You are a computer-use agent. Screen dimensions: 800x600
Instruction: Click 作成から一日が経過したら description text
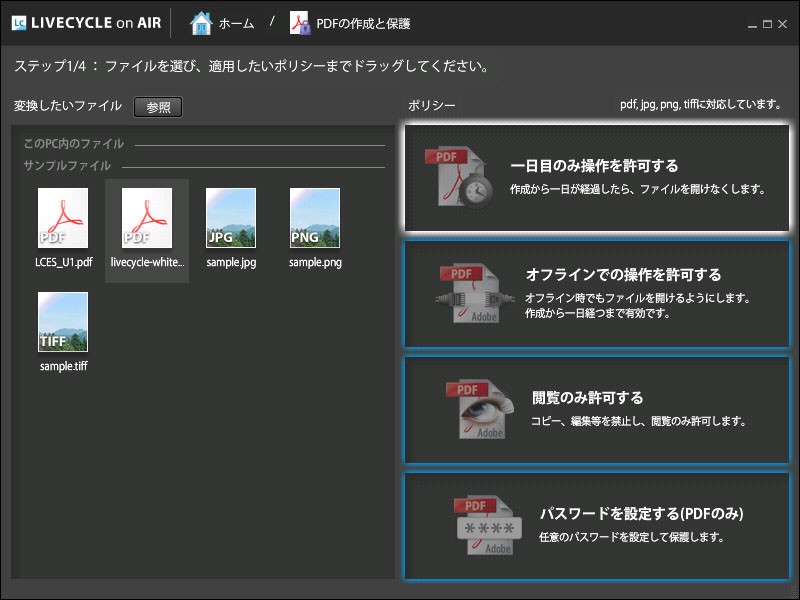pyautogui.click(x=638, y=189)
